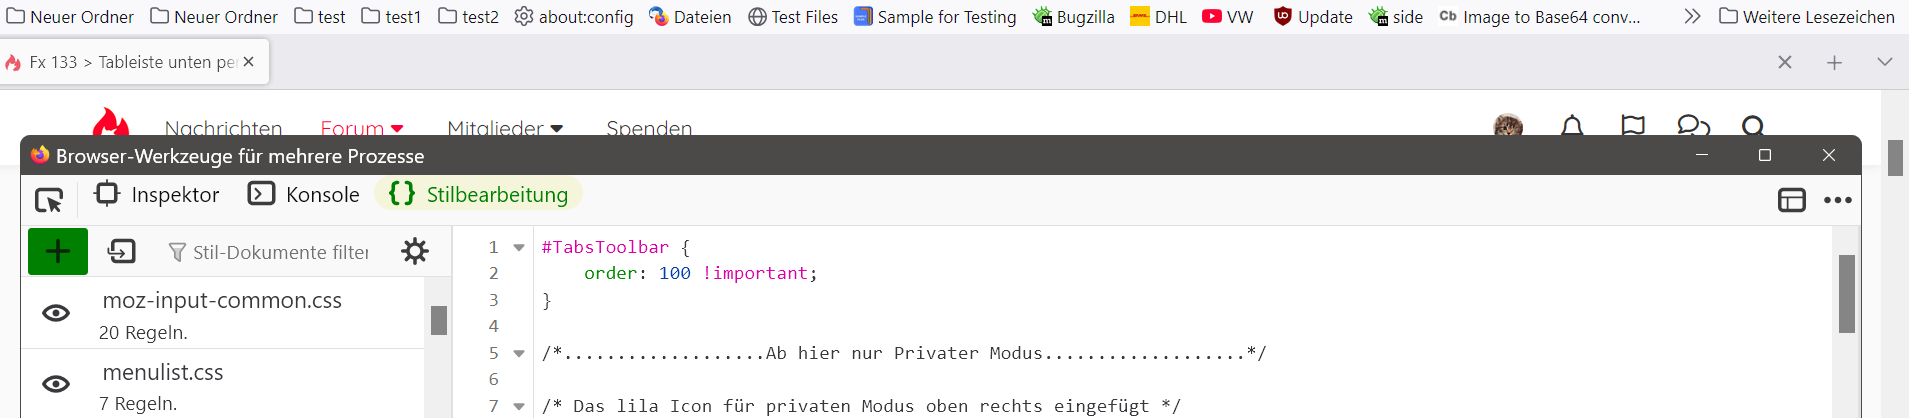
Task: Toggle visibility of moz-input-common.css stylesheet
Action: click(56, 313)
